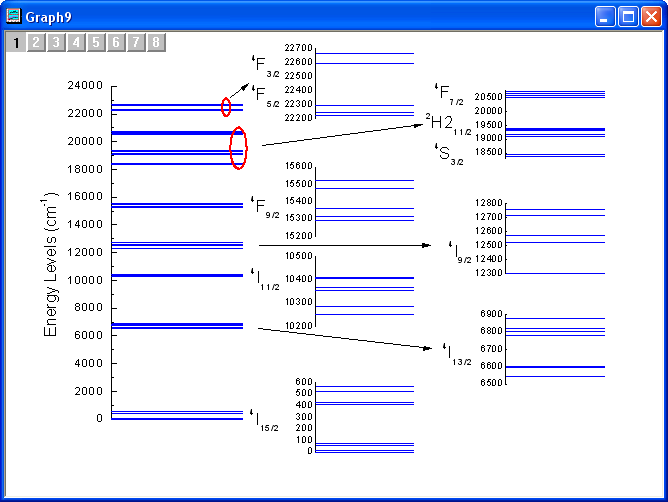
Task: Activate the layer 5 icon
Action: 96,42
